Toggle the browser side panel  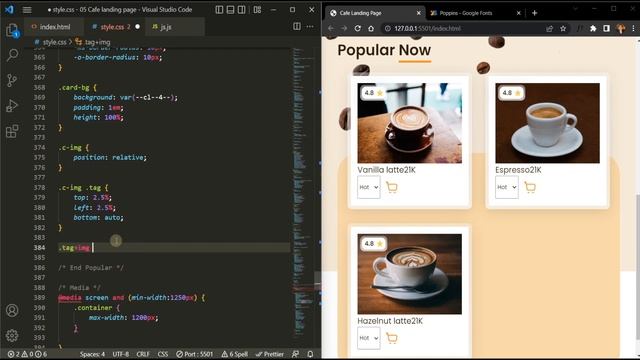607,29
